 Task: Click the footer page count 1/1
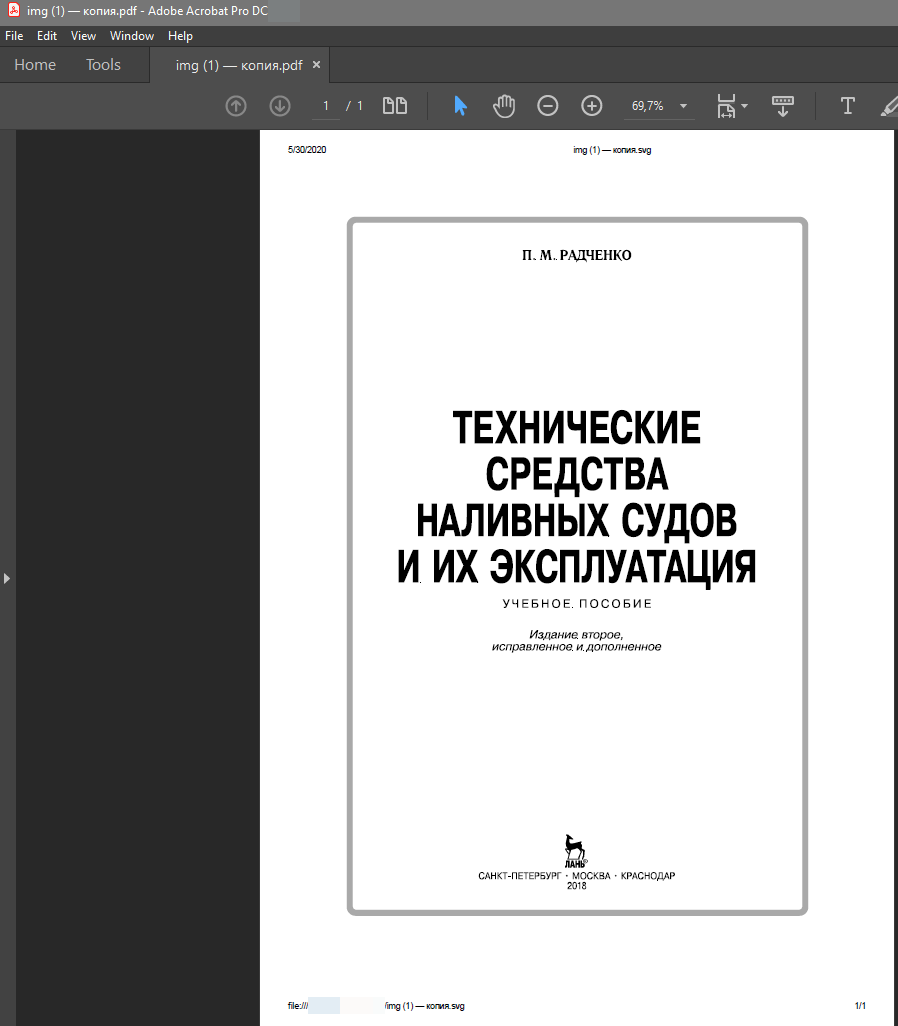pyautogui.click(x=861, y=1006)
